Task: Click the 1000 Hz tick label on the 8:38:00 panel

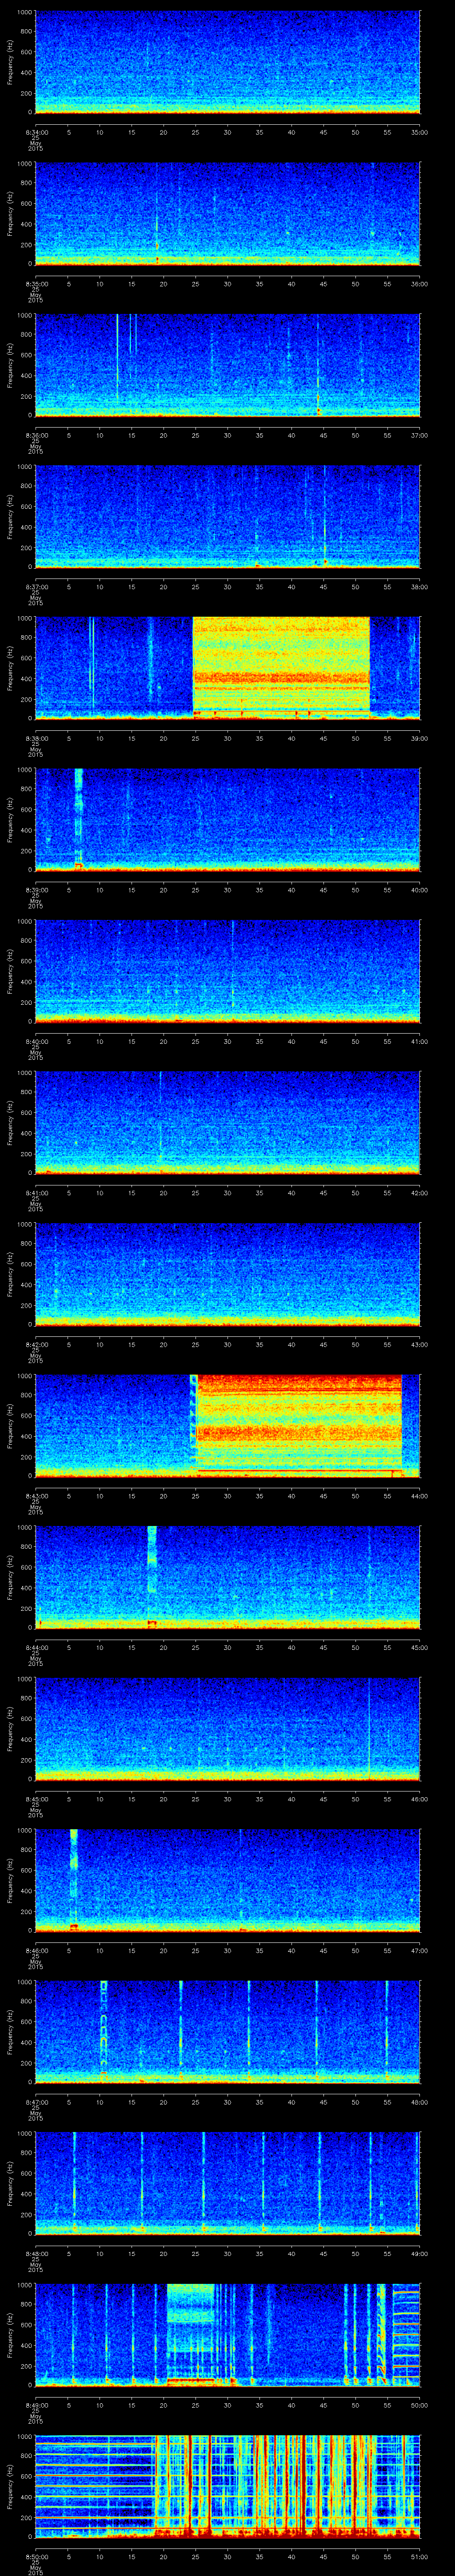Action: pos(24,619)
